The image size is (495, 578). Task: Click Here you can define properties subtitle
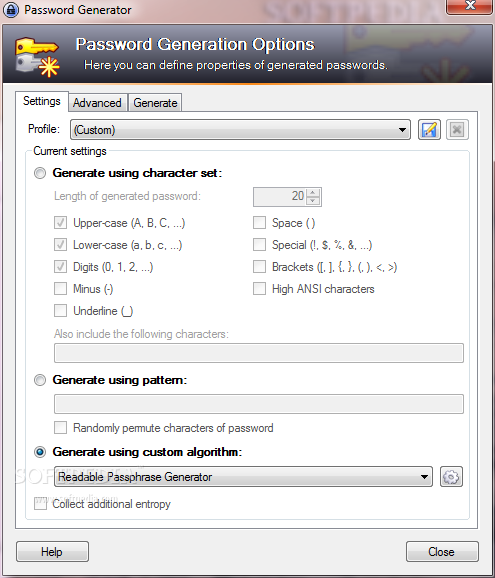point(236,65)
